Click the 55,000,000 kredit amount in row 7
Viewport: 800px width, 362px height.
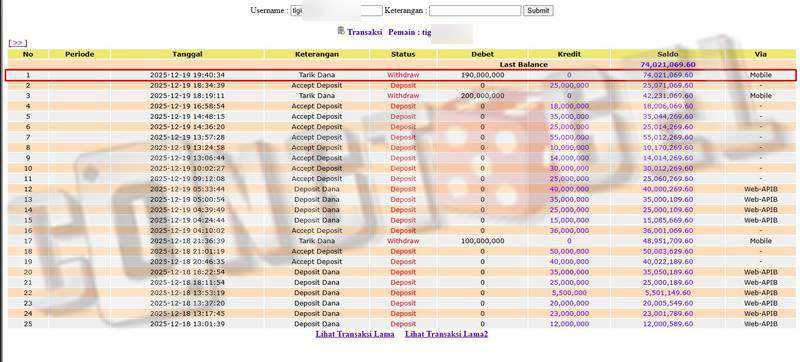pos(569,137)
